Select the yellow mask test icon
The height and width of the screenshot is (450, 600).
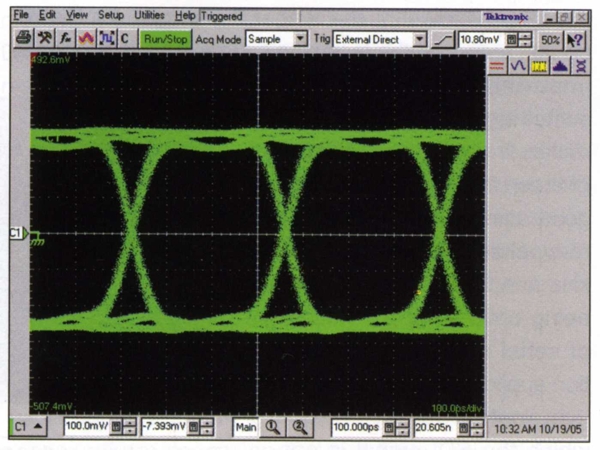click(x=539, y=66)
